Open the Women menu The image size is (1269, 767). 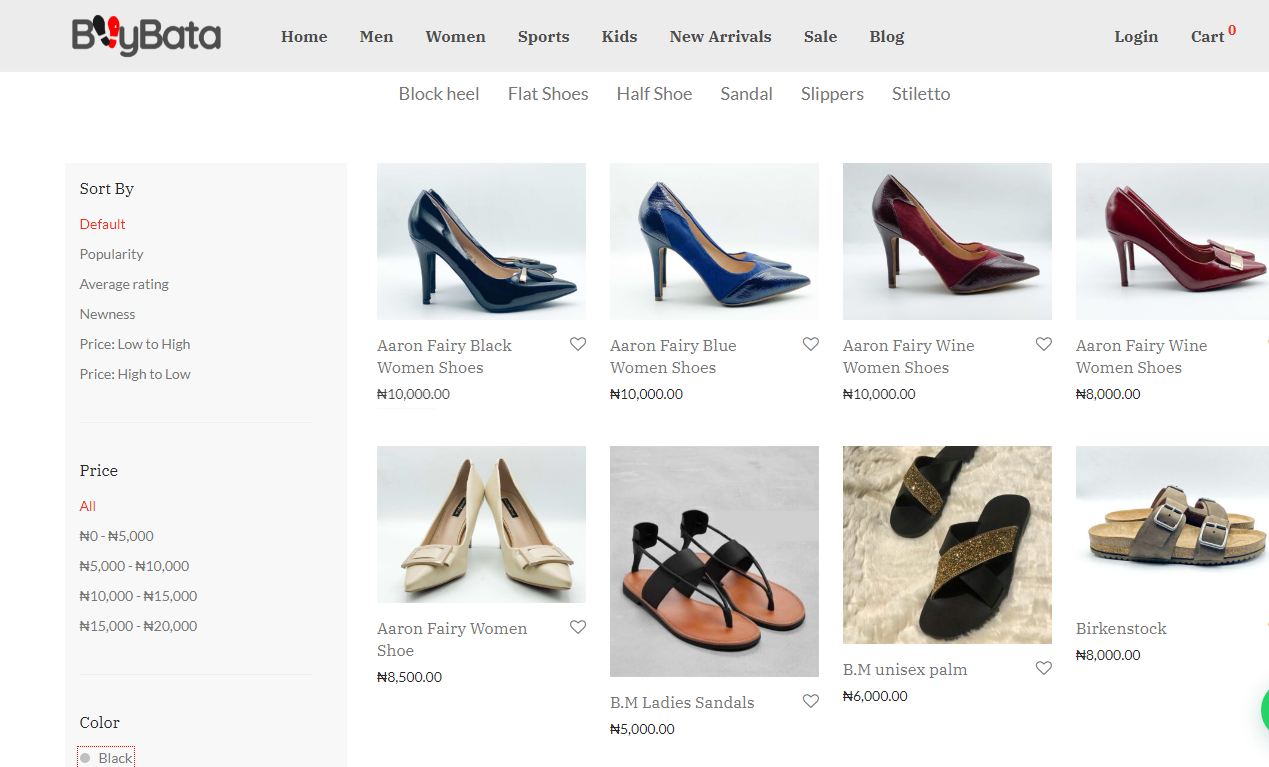tap(455, 37)
